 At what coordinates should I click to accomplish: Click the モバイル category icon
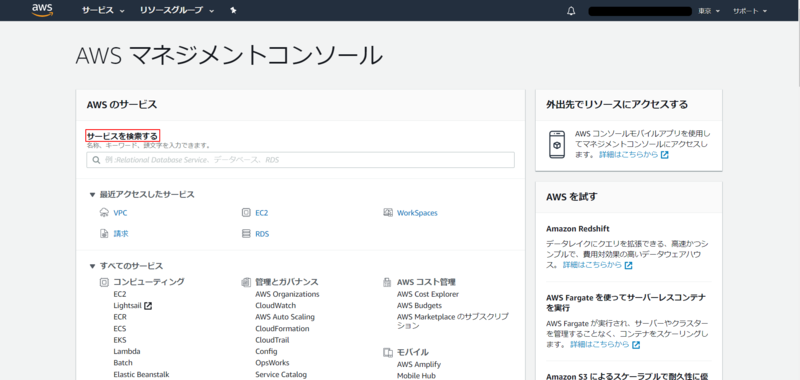388,352
